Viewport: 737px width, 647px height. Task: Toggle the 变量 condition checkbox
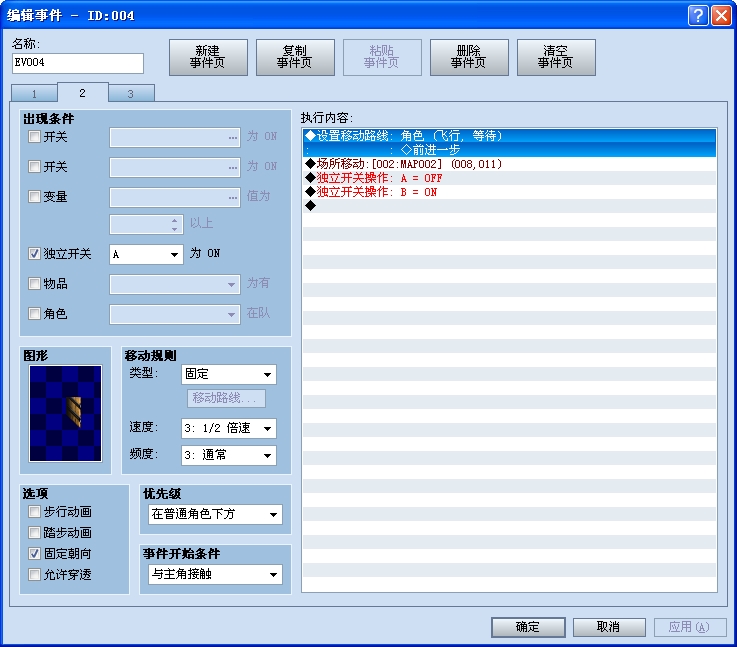click(35, 197)
